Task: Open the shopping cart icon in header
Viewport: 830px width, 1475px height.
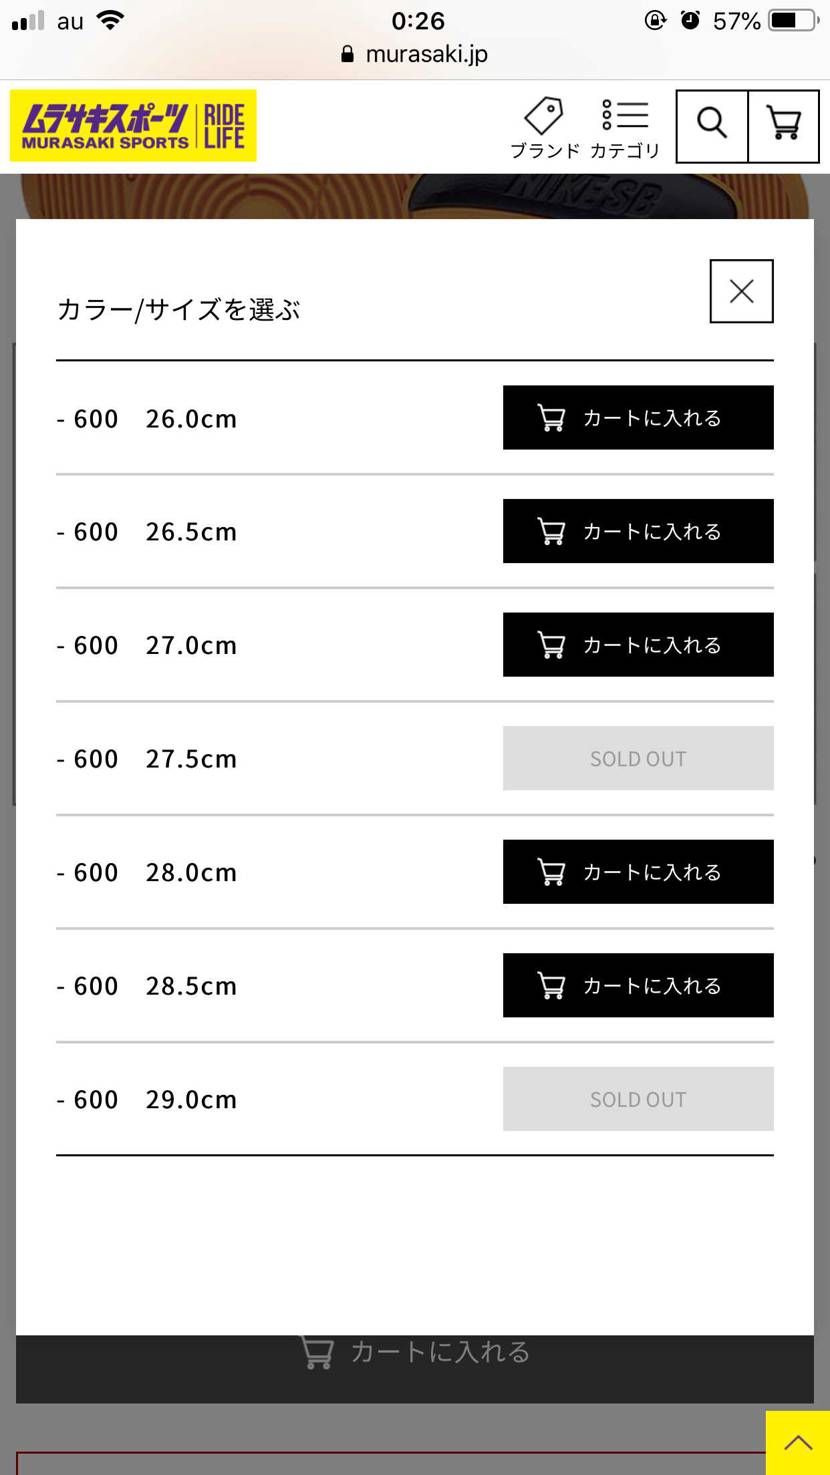Action: pyautogui.click(x=784, y=126)
